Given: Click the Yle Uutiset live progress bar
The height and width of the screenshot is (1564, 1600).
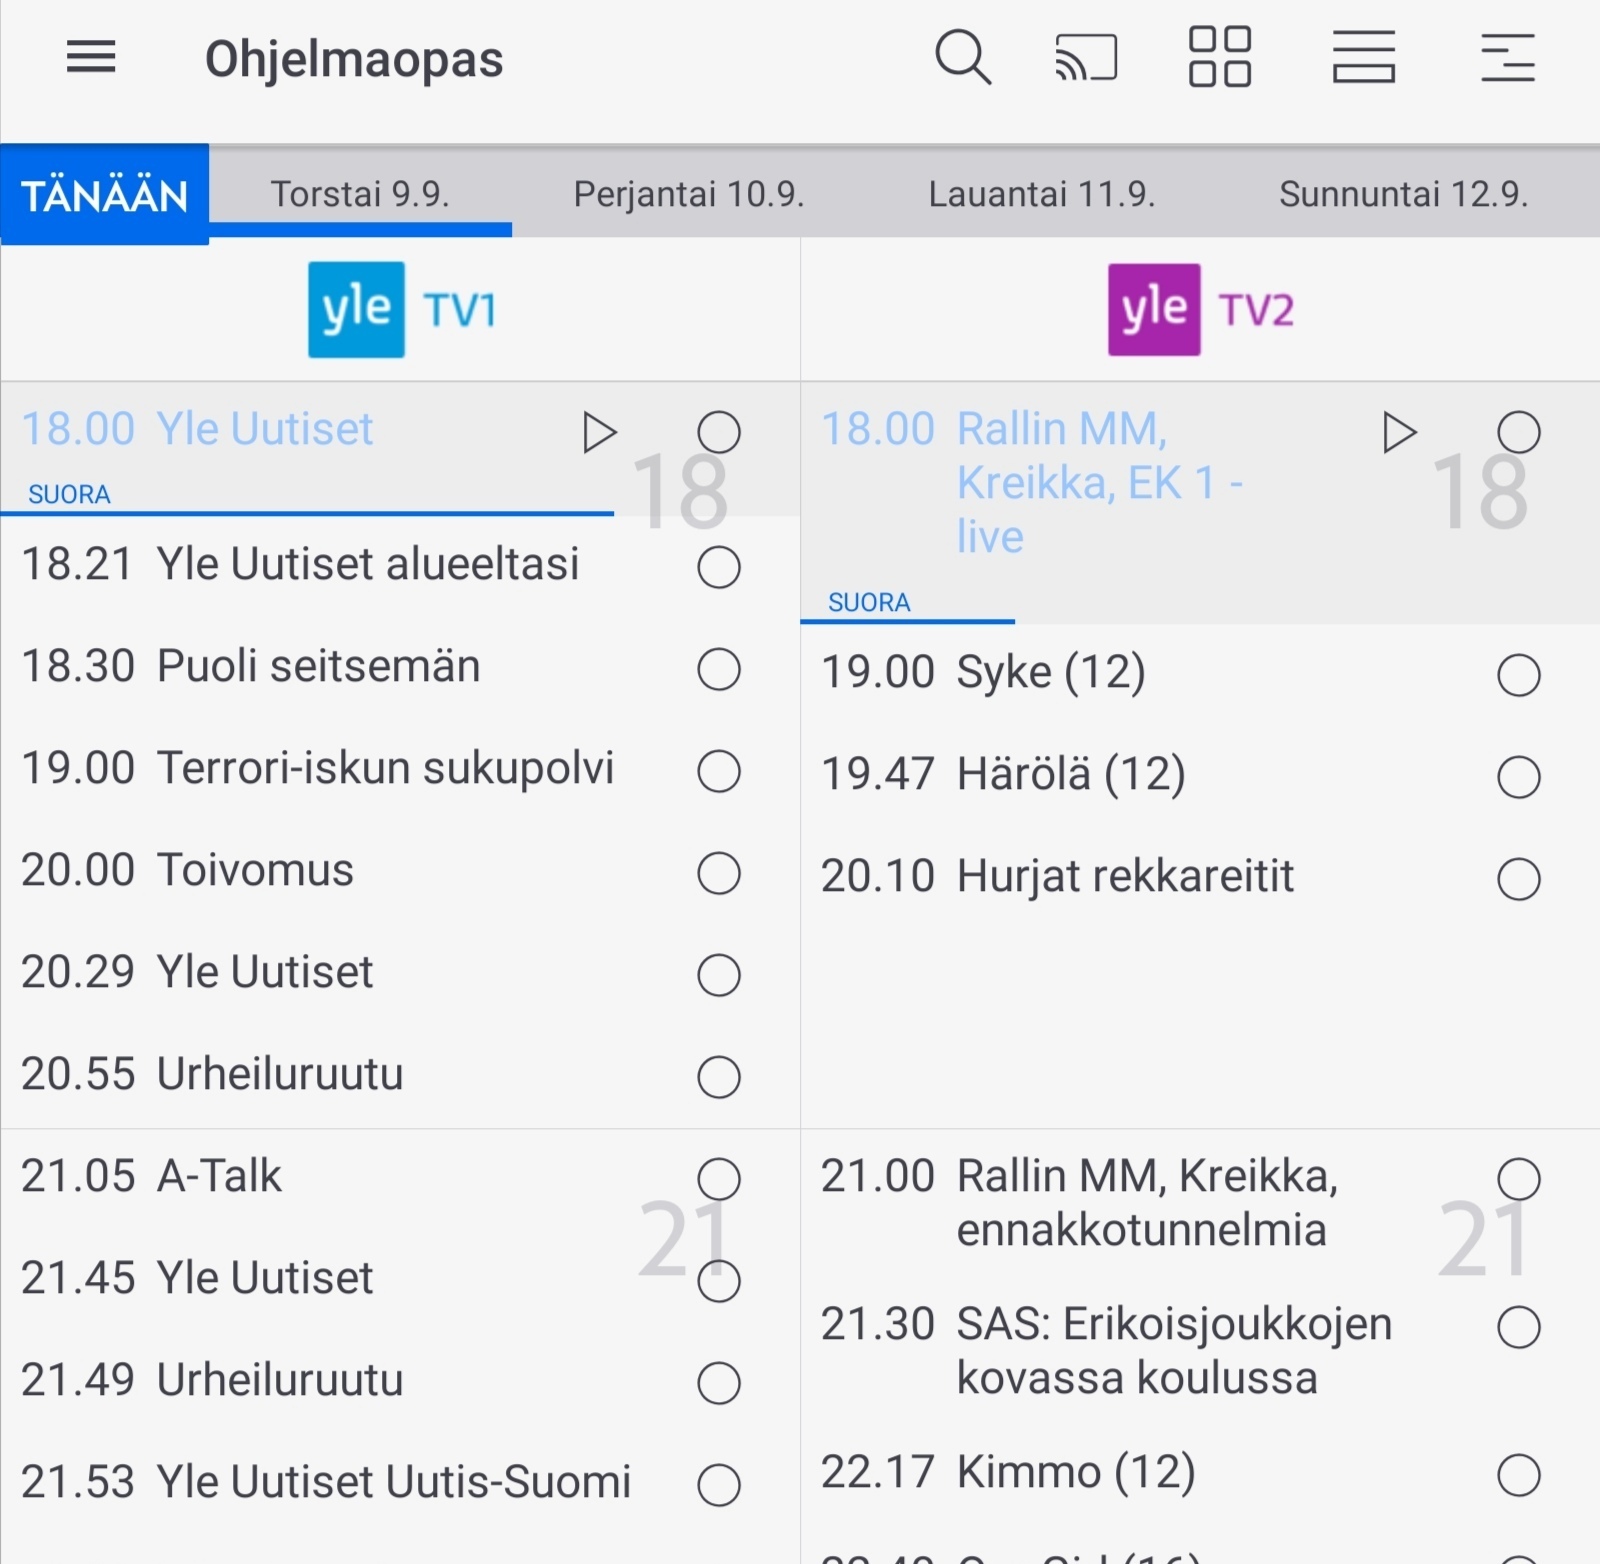Looking at the screenshot, I should click(x=307, y=513).
